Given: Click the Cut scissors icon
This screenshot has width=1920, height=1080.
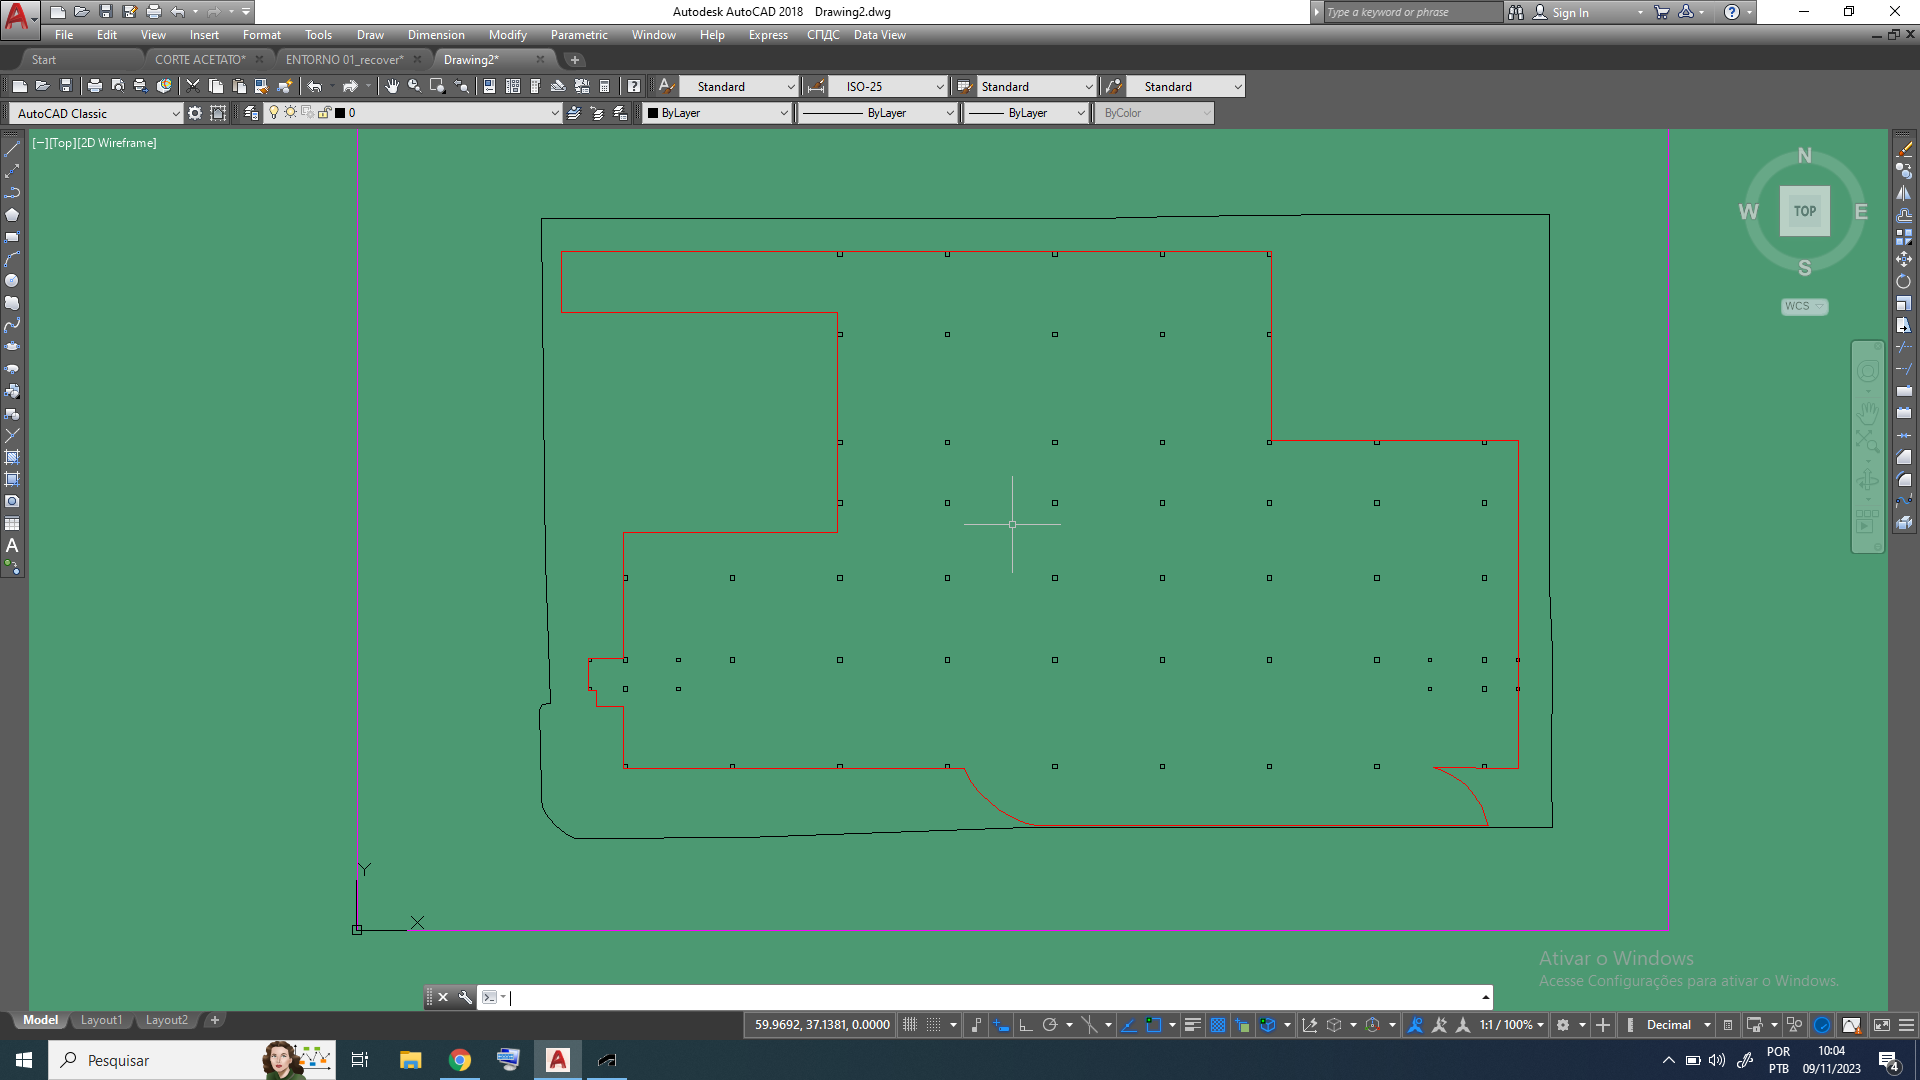Looking at the screenshot, I should tap(193, 87).
